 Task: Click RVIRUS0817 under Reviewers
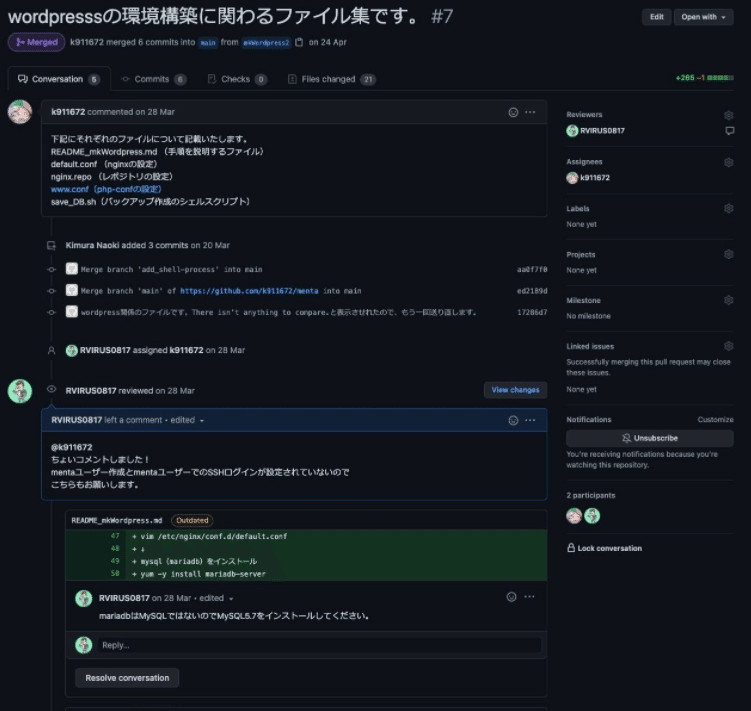[x=603, y=131]
